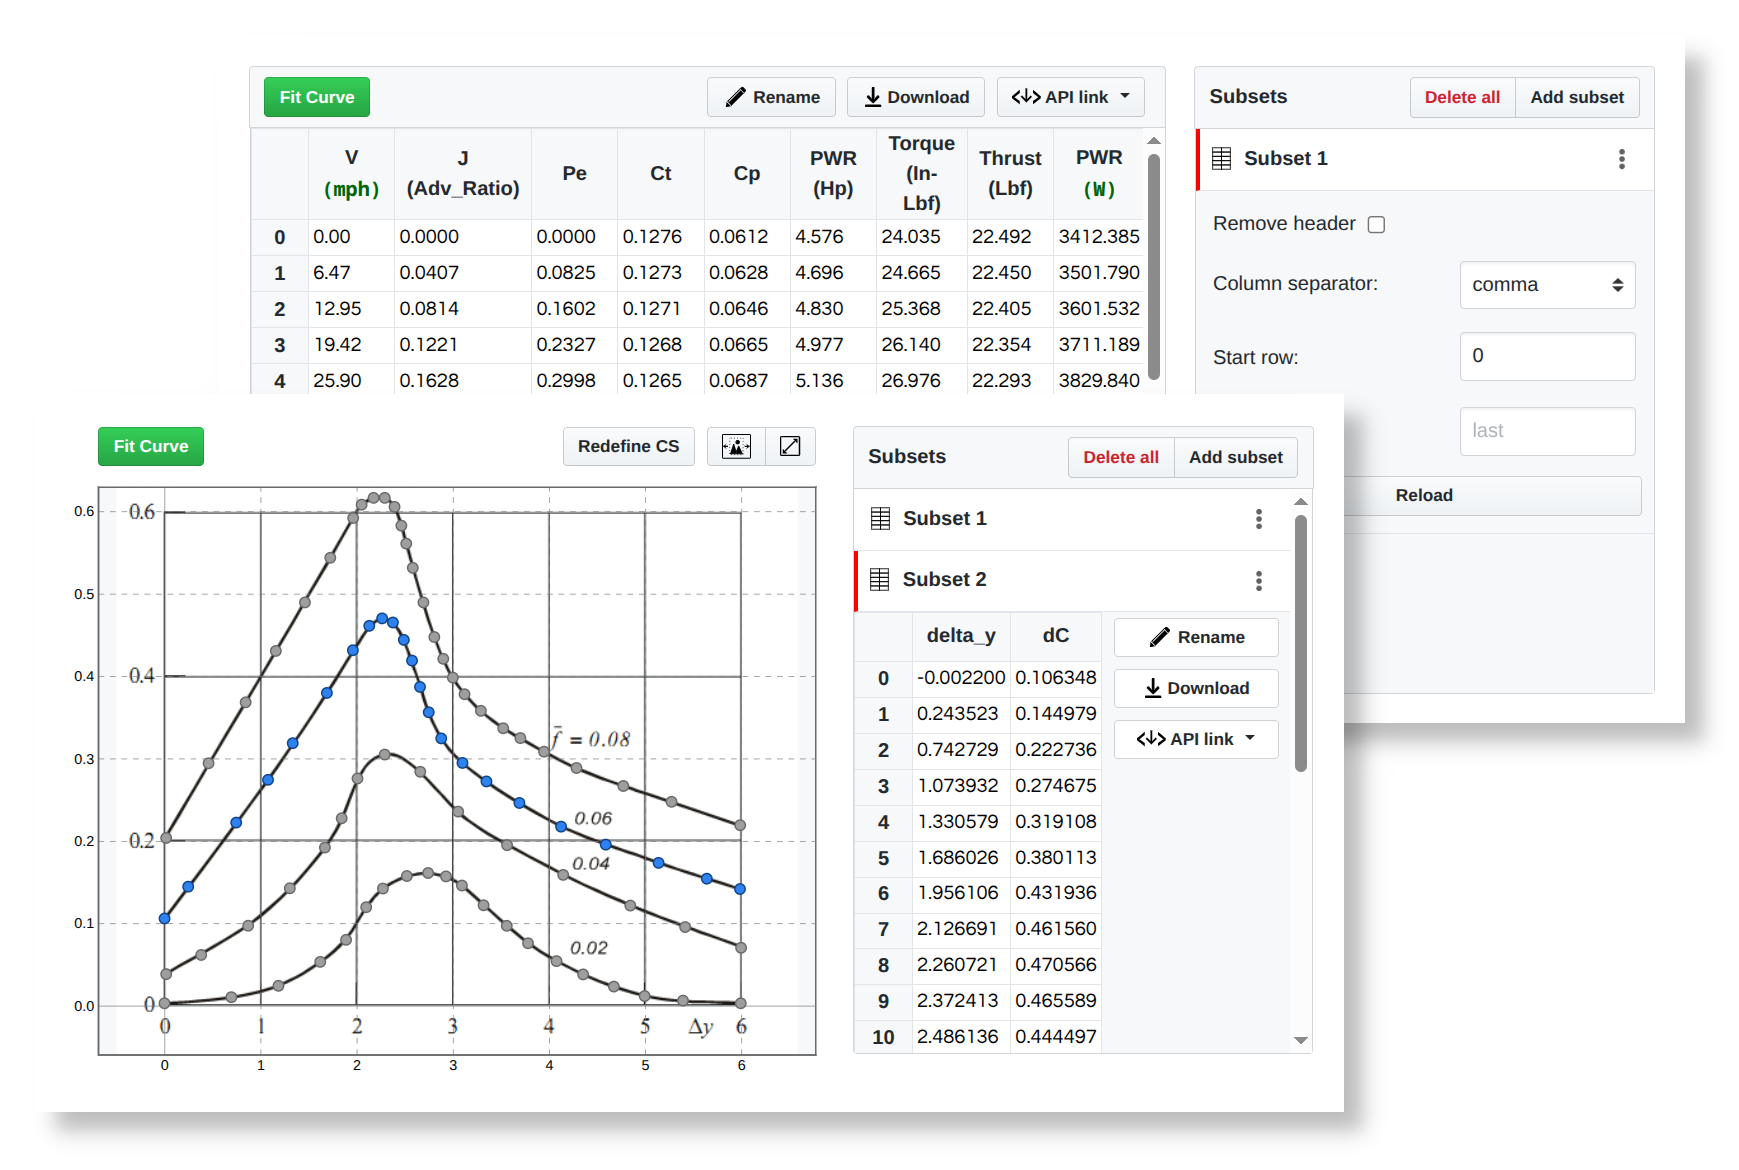This screenshot has height=1170, width=1739.
Task: Click the code icon on the API link button
Action: 1027,96
